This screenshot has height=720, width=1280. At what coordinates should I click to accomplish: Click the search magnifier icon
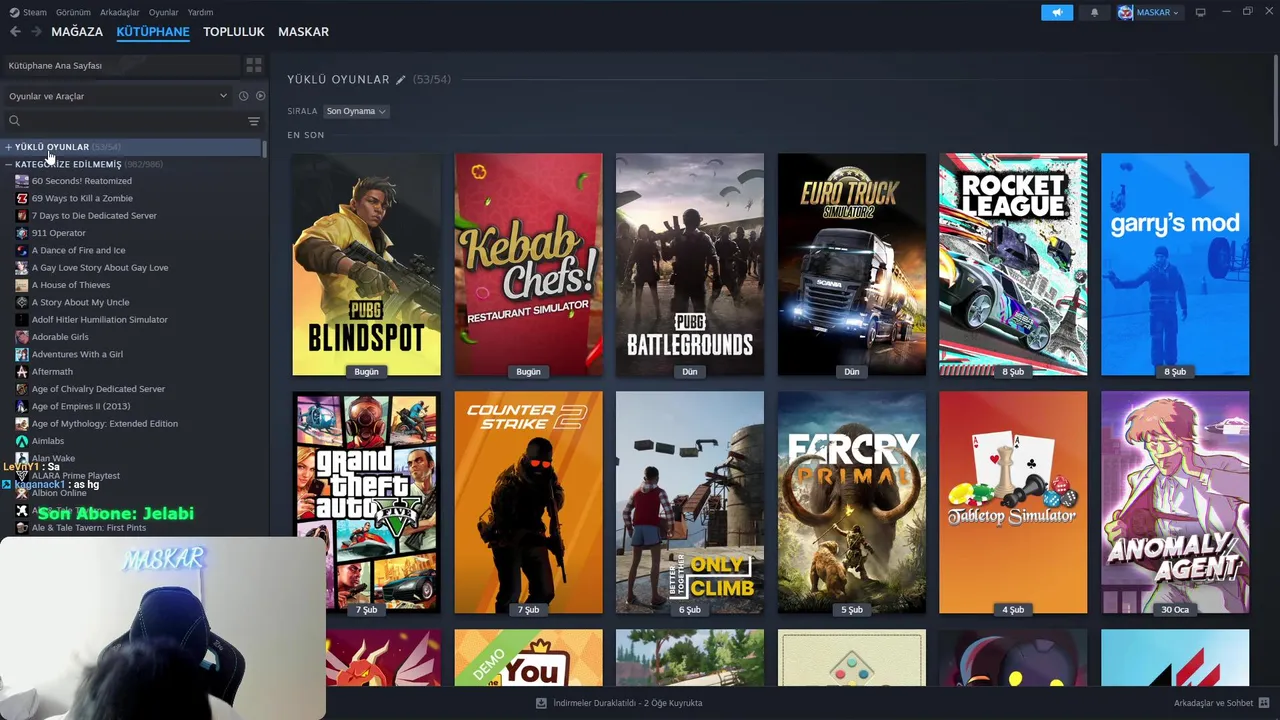[14, 121]
